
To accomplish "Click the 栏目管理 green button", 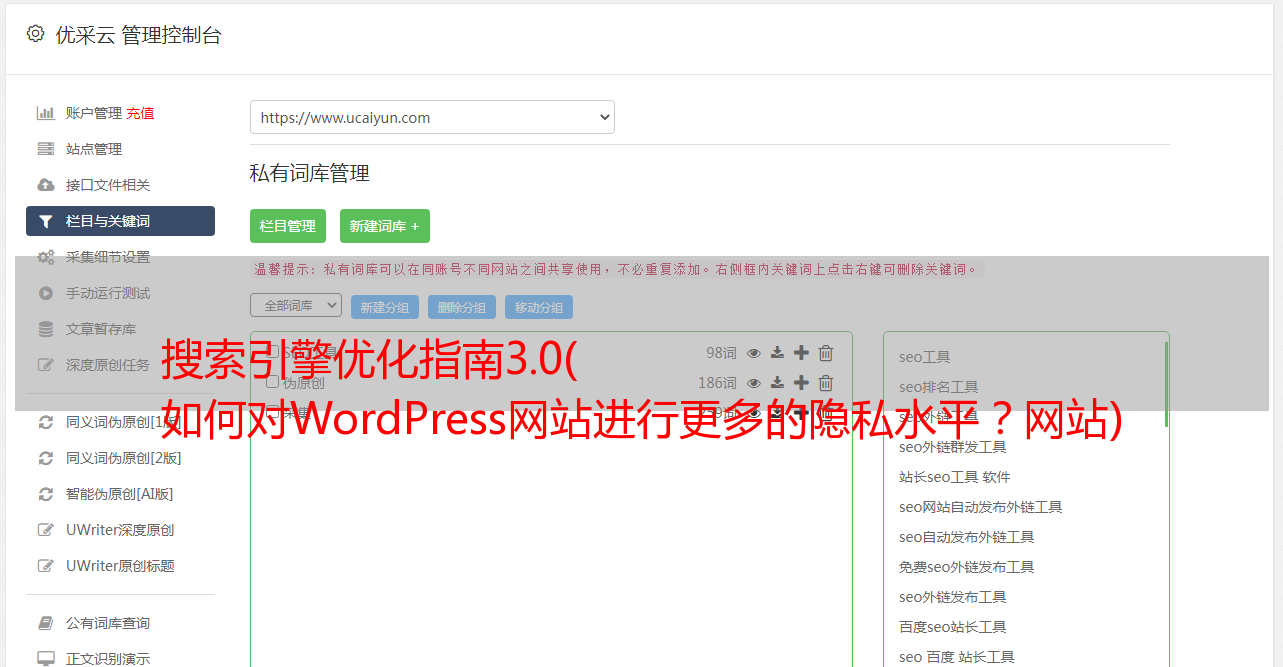I will pos(288,226).
